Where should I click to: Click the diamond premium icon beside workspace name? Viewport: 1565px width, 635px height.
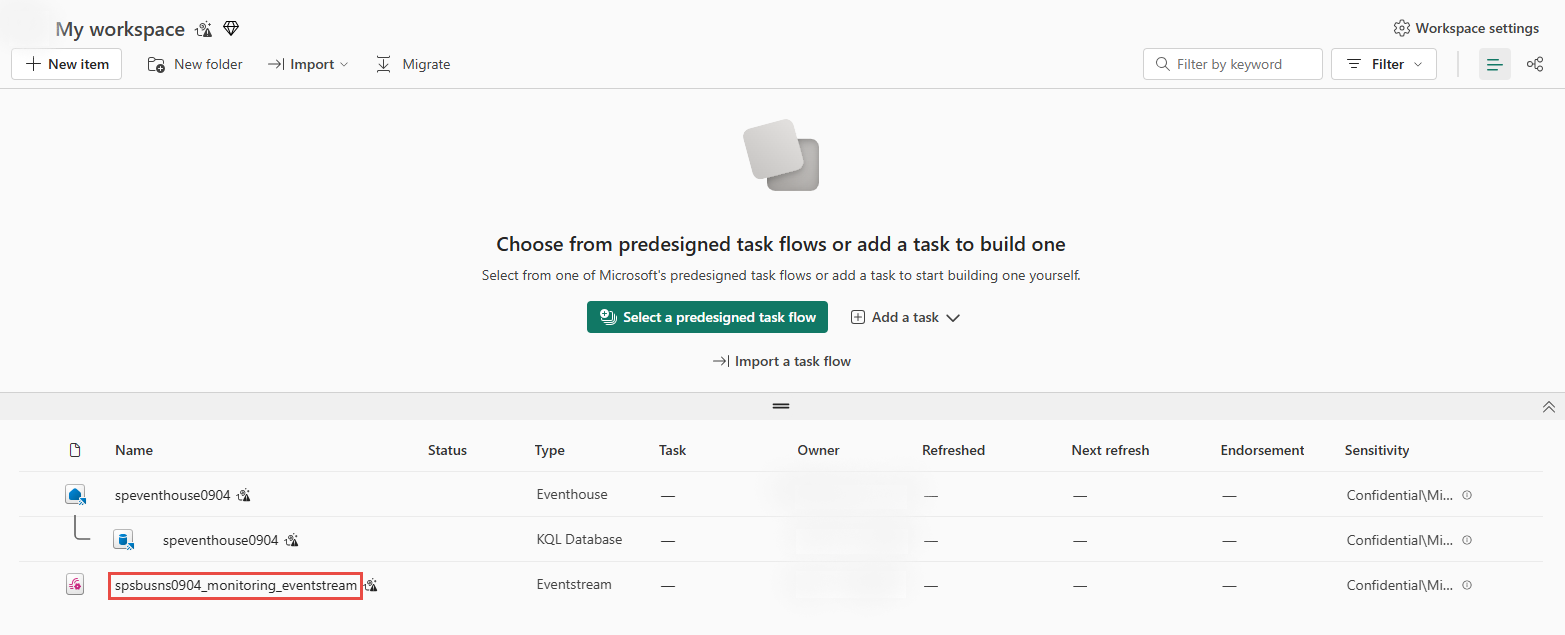click(x=231, y=29)
